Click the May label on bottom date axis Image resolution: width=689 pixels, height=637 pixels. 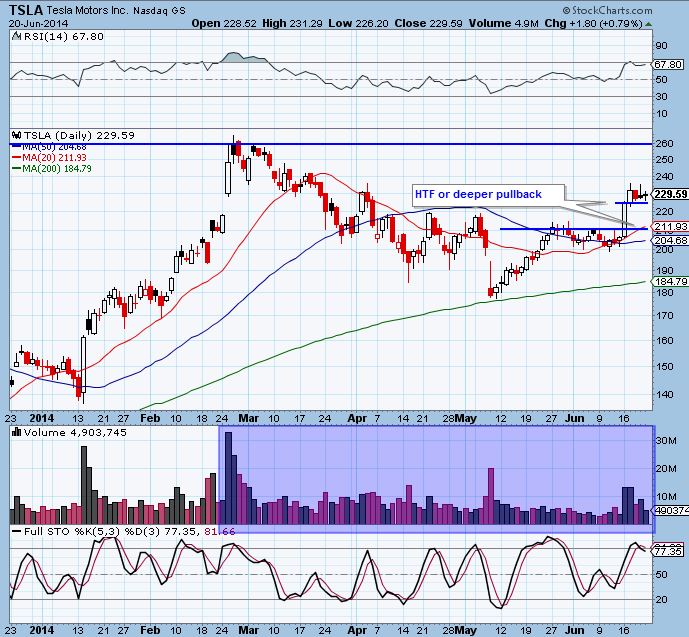point(466,630)
